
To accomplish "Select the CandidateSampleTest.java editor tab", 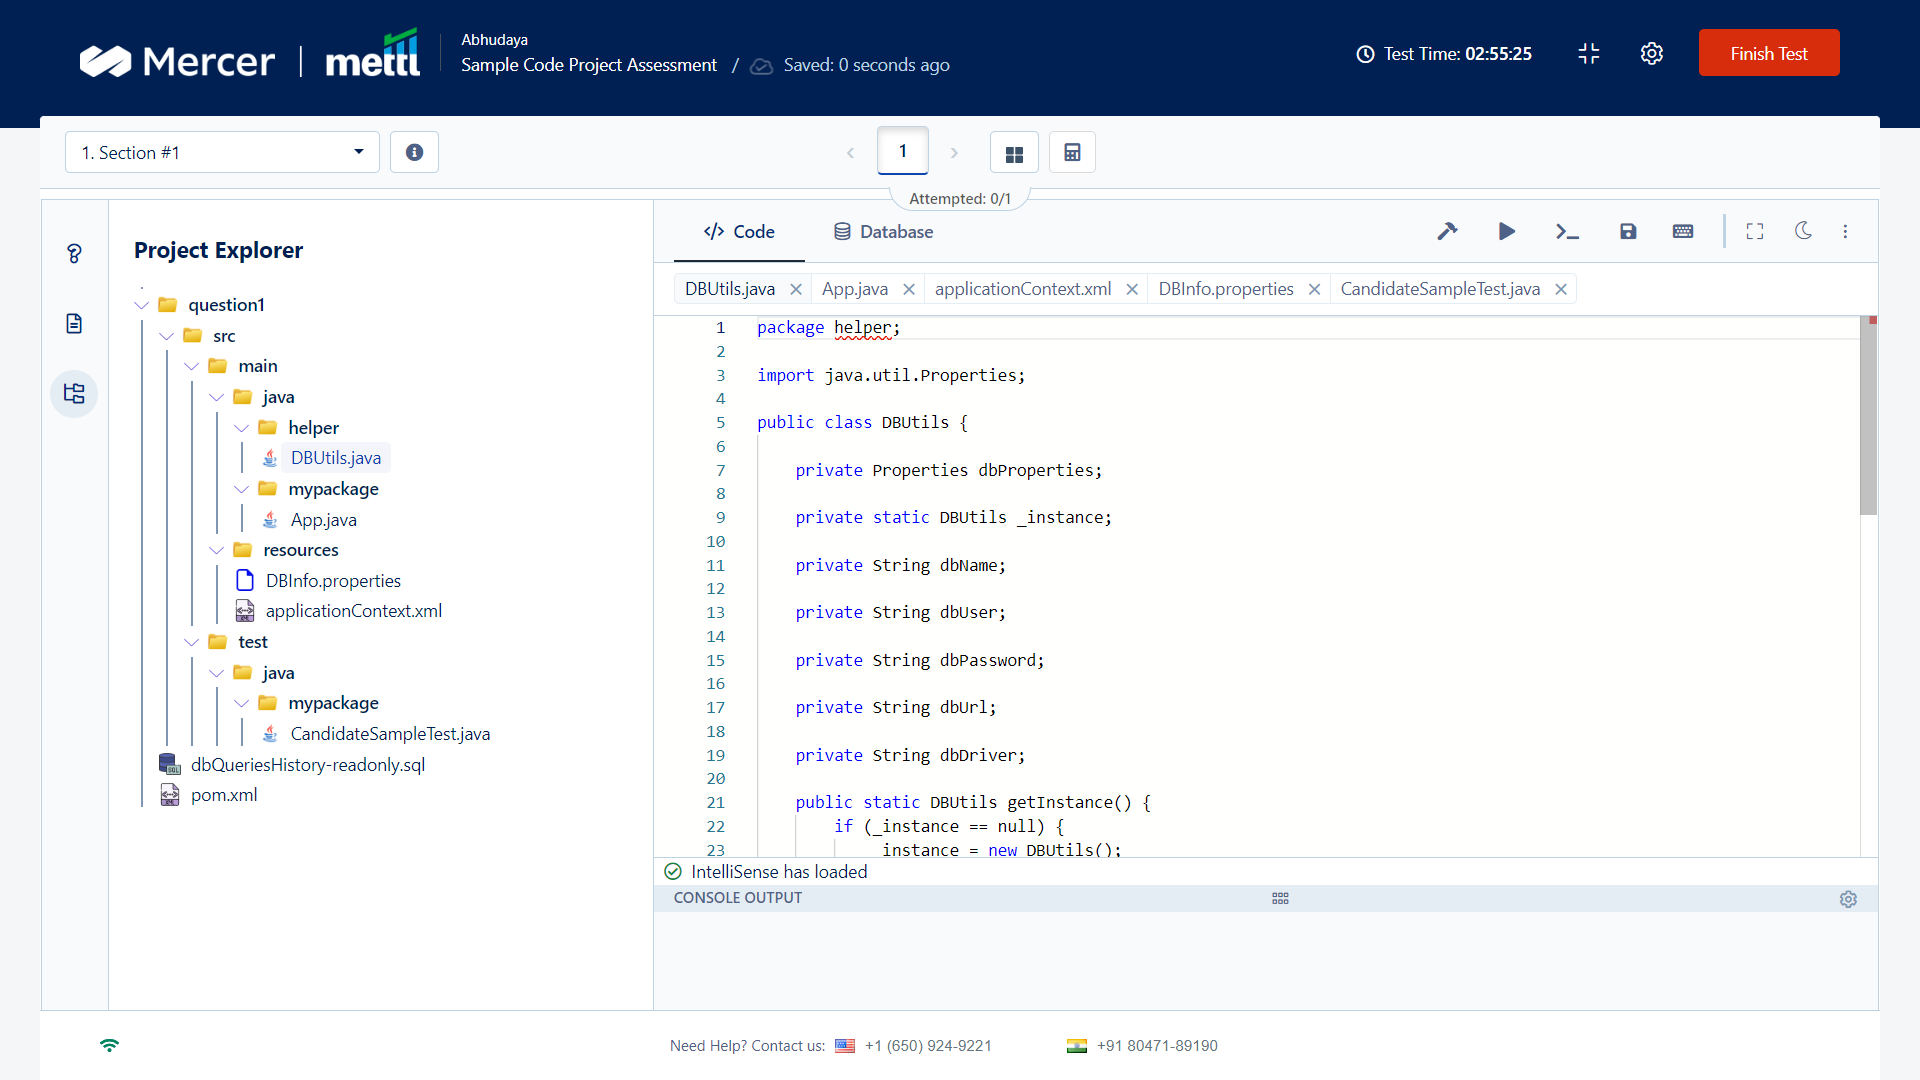I will (x=1440, y=289).
